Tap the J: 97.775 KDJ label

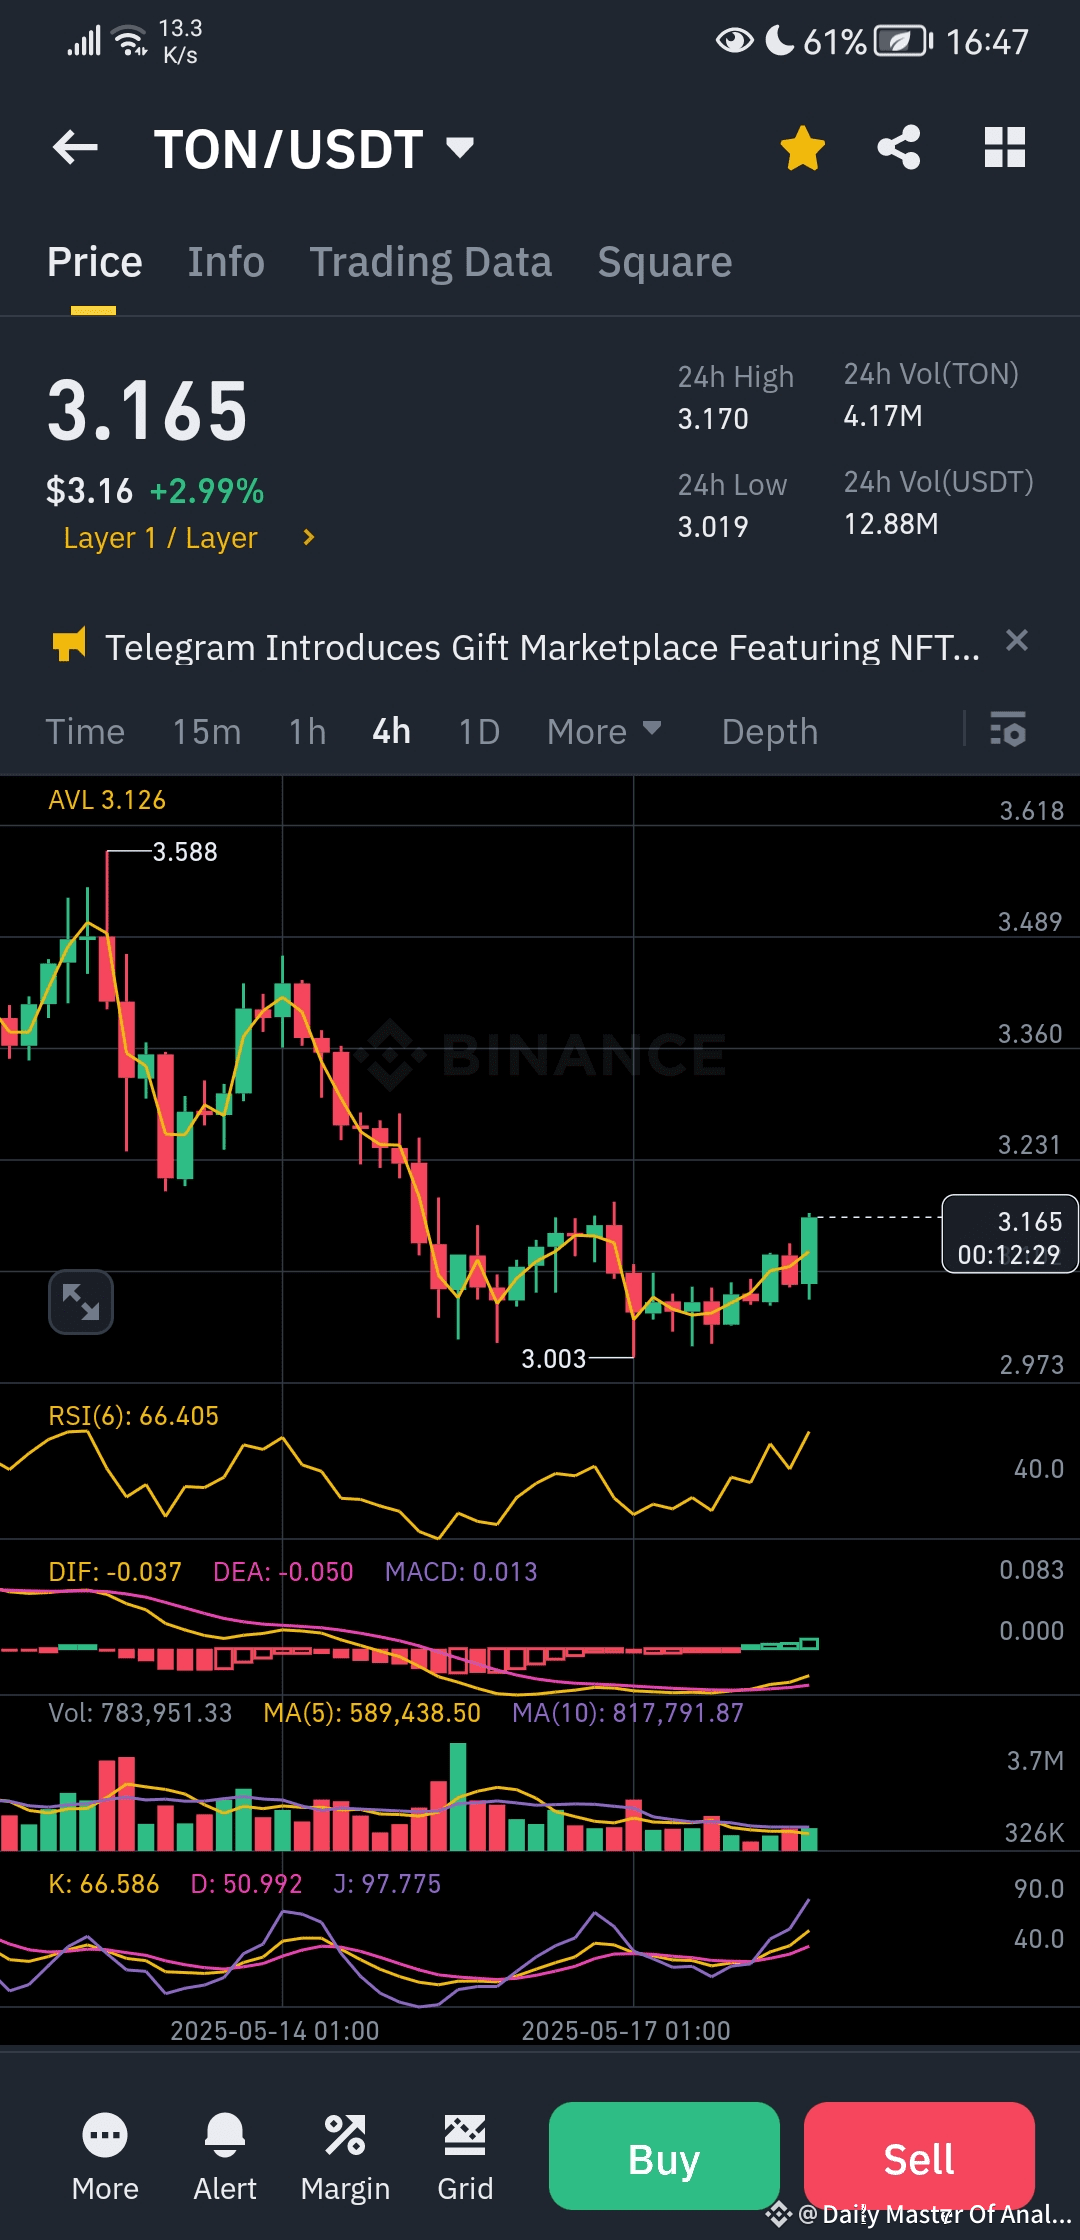click(387, 1884)
